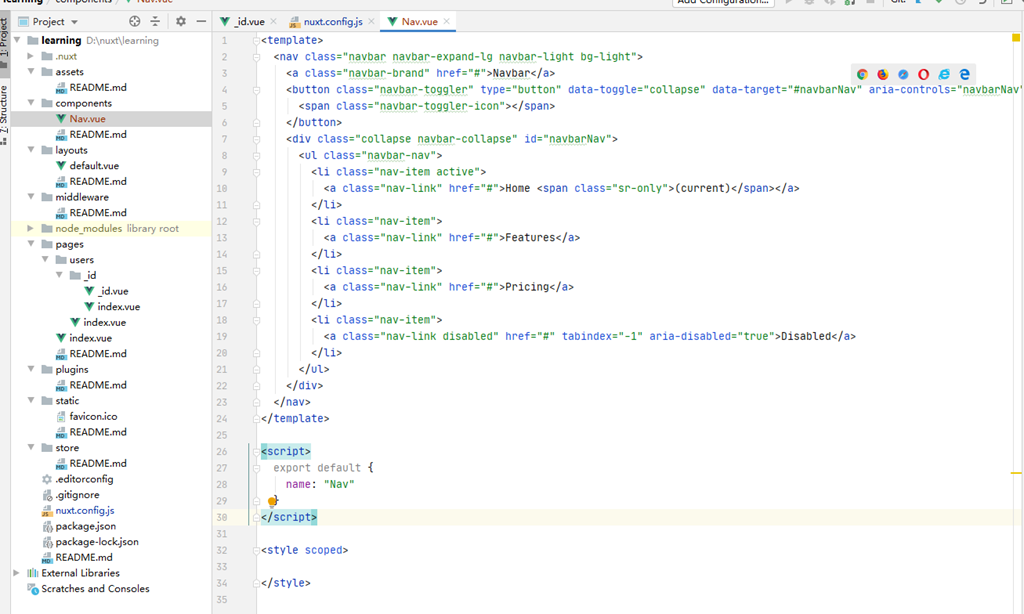Click the favicon.ico file icon

(x=61, y=417)
